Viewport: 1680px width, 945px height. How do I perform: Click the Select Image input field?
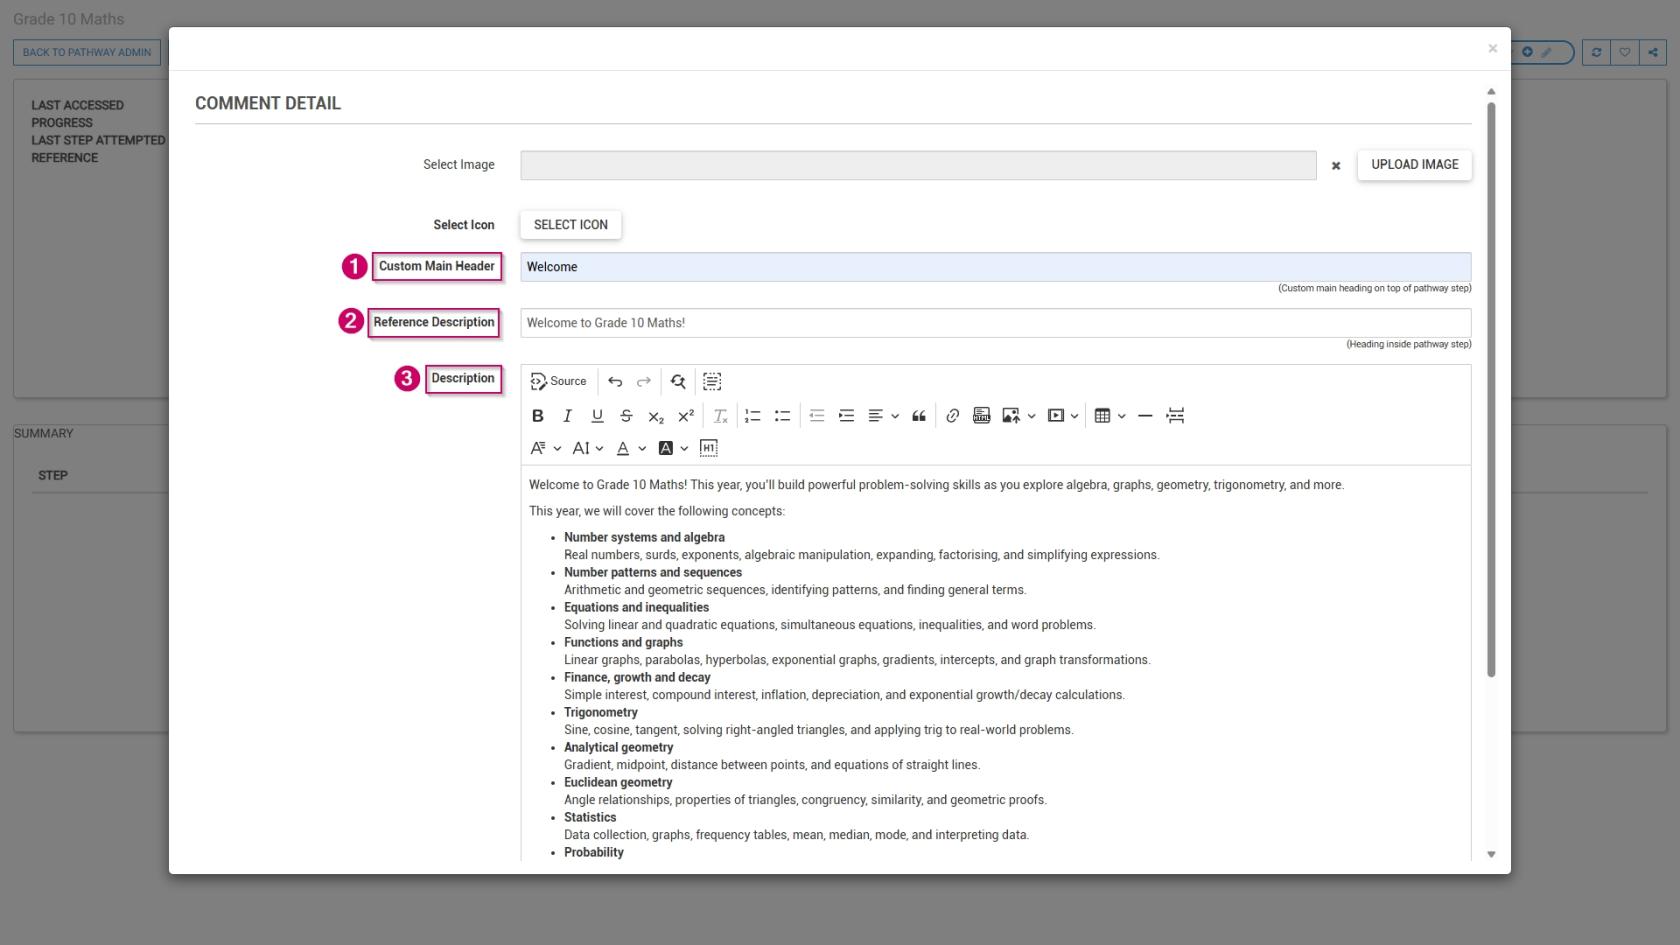coord(918,165)
